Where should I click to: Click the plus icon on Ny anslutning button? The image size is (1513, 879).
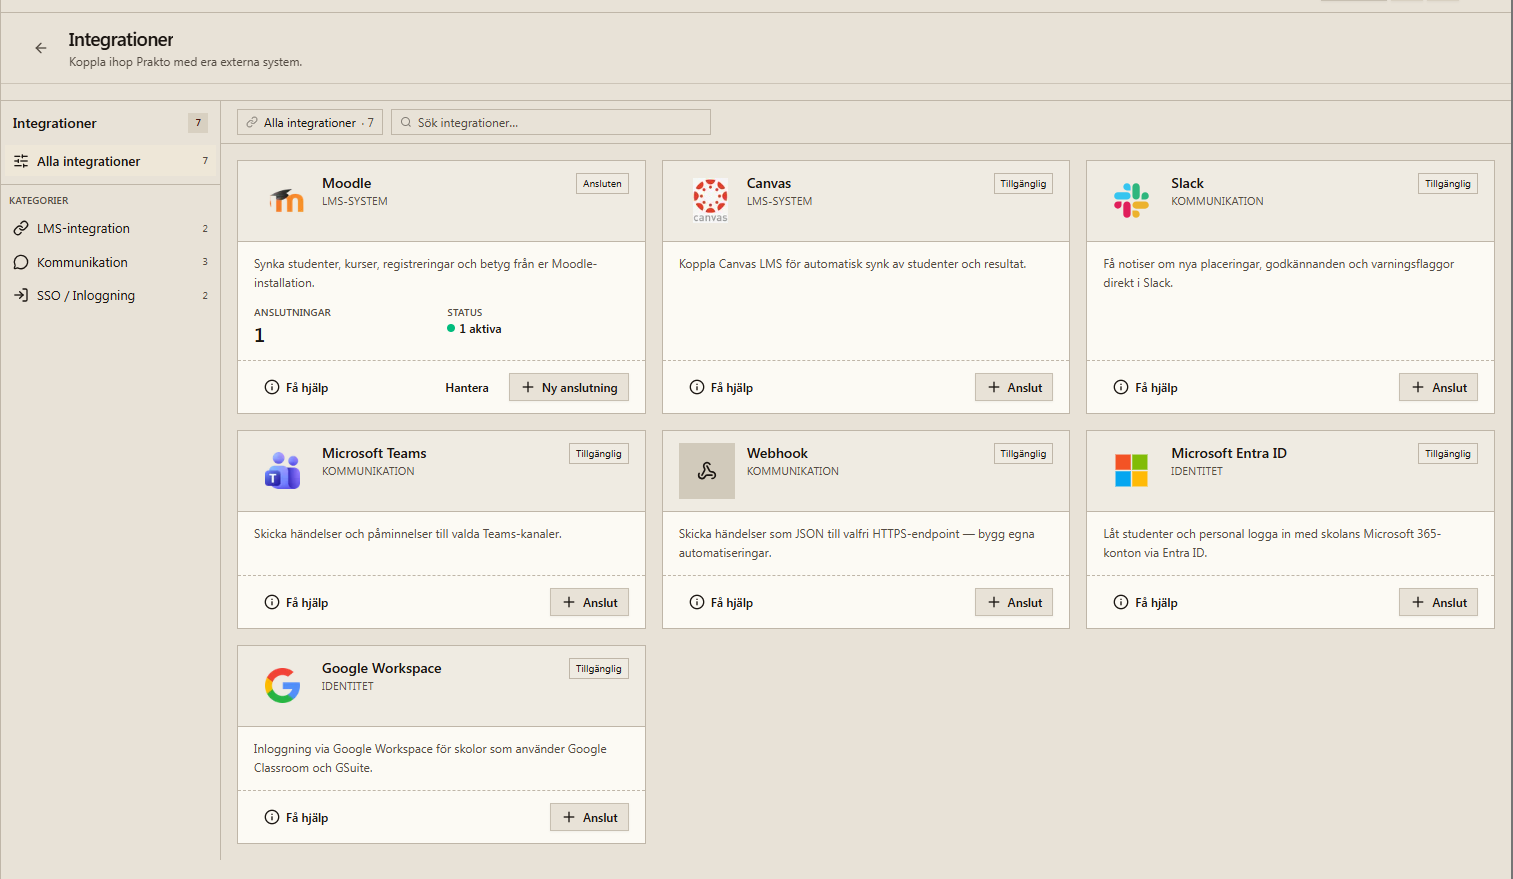(528, 387)
